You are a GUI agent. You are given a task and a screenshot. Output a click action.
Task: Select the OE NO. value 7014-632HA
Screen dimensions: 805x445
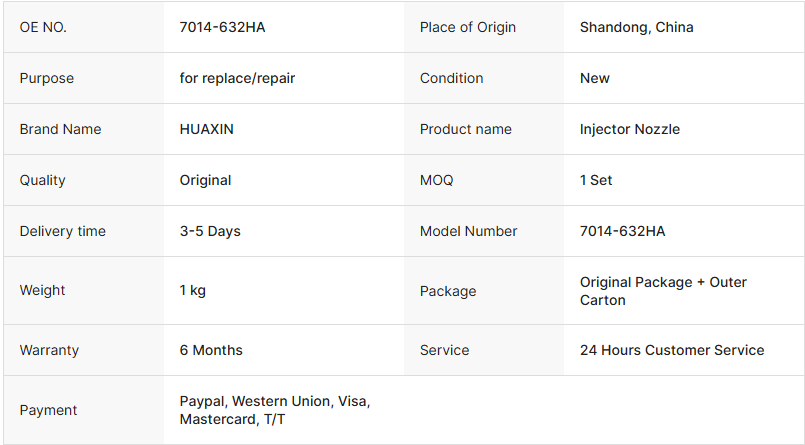pyautogui.click(x=222, y=27)
